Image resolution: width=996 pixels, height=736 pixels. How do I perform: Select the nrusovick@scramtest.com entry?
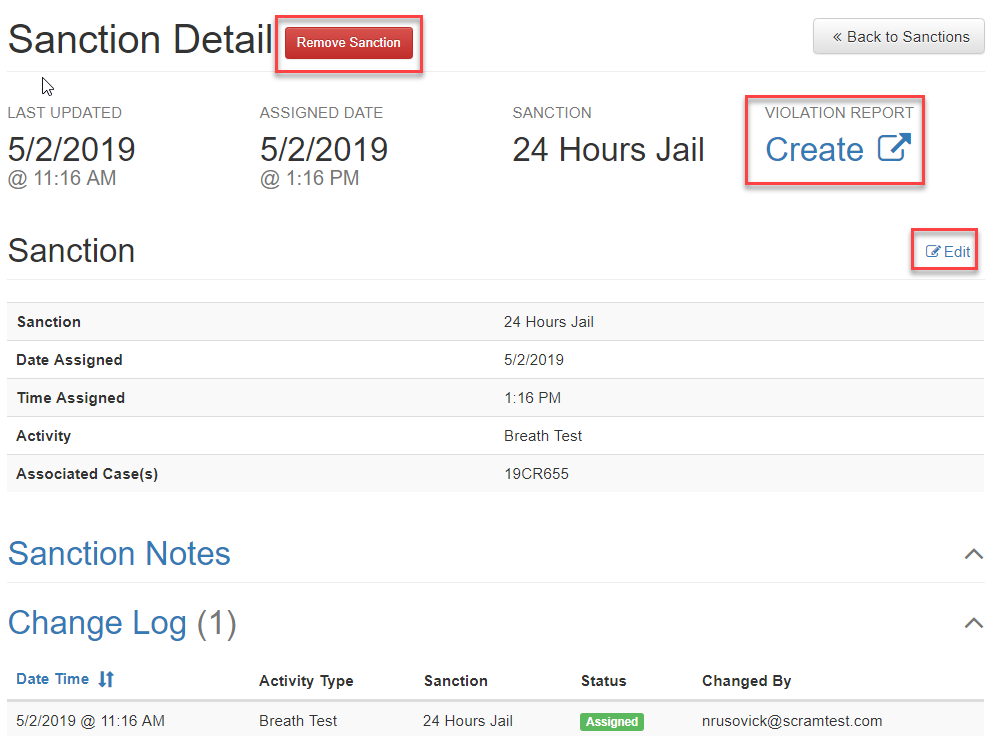(792, 721)
